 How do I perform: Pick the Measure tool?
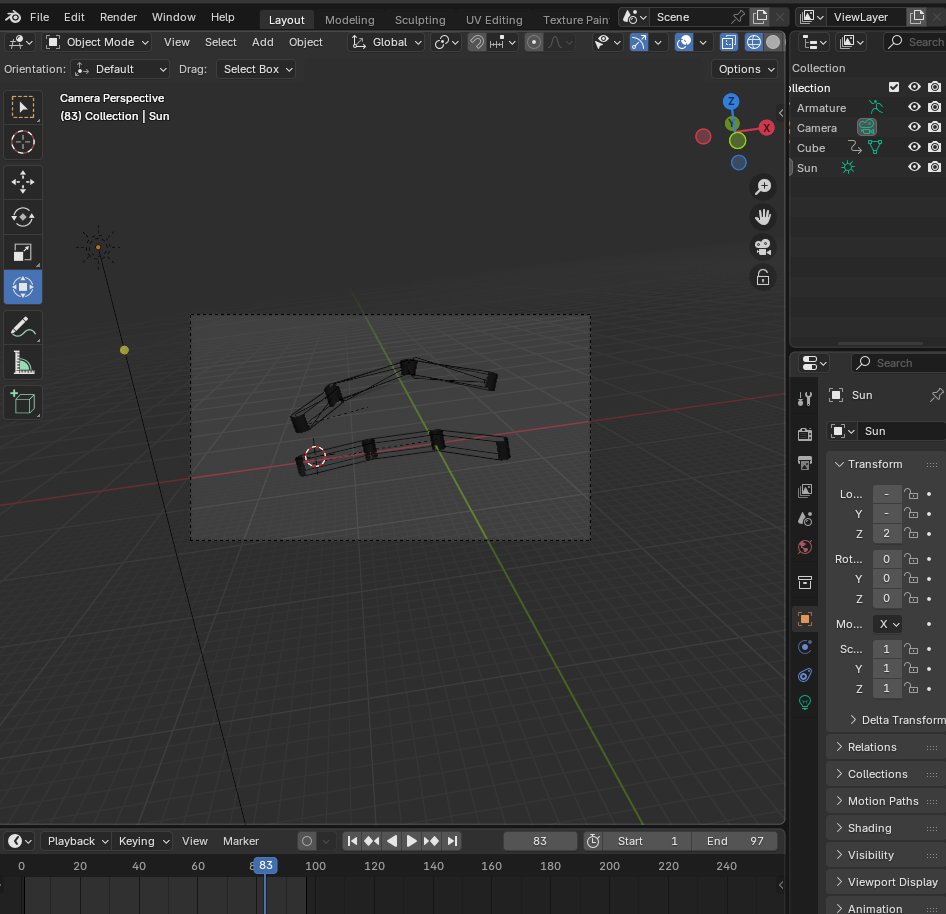coord(23,361)
